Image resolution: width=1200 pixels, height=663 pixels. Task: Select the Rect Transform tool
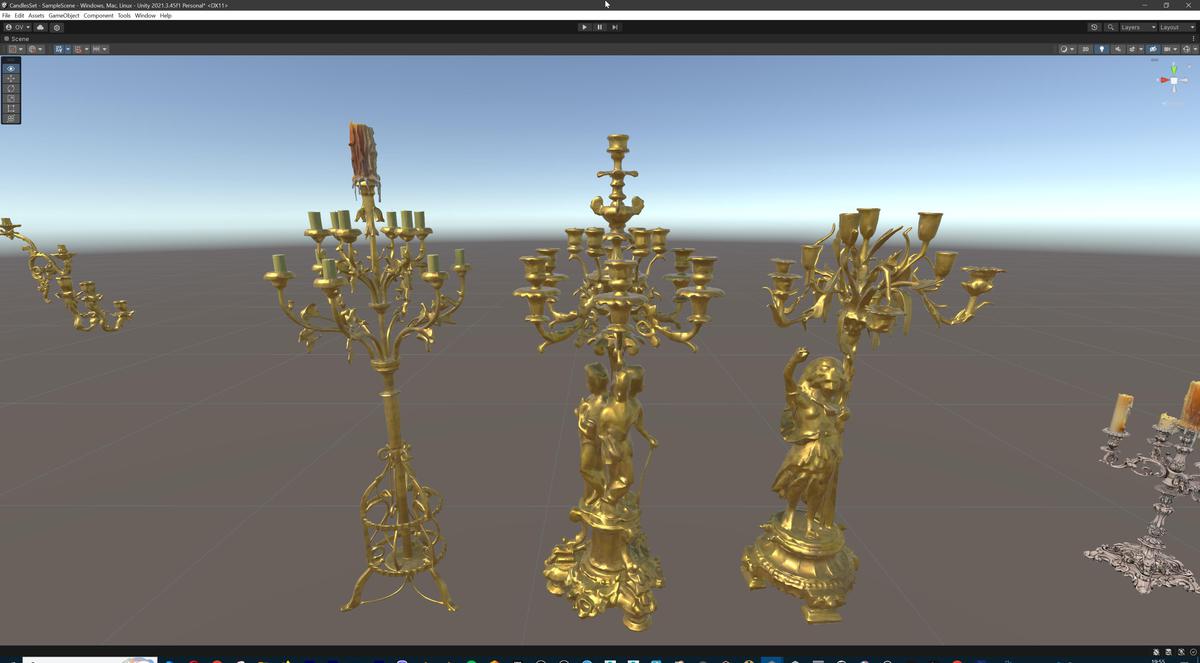point(10,107)
